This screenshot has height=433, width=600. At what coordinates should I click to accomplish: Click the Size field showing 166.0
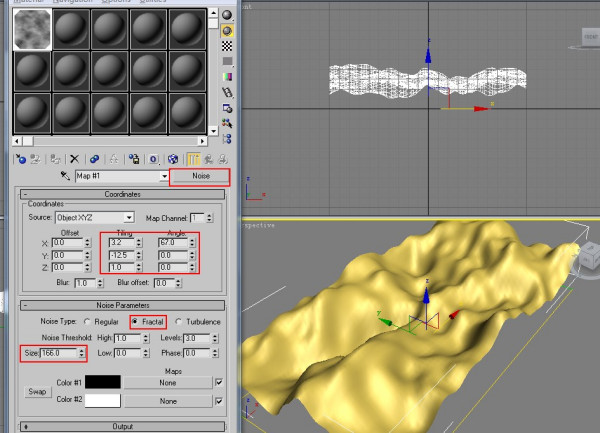59,353
